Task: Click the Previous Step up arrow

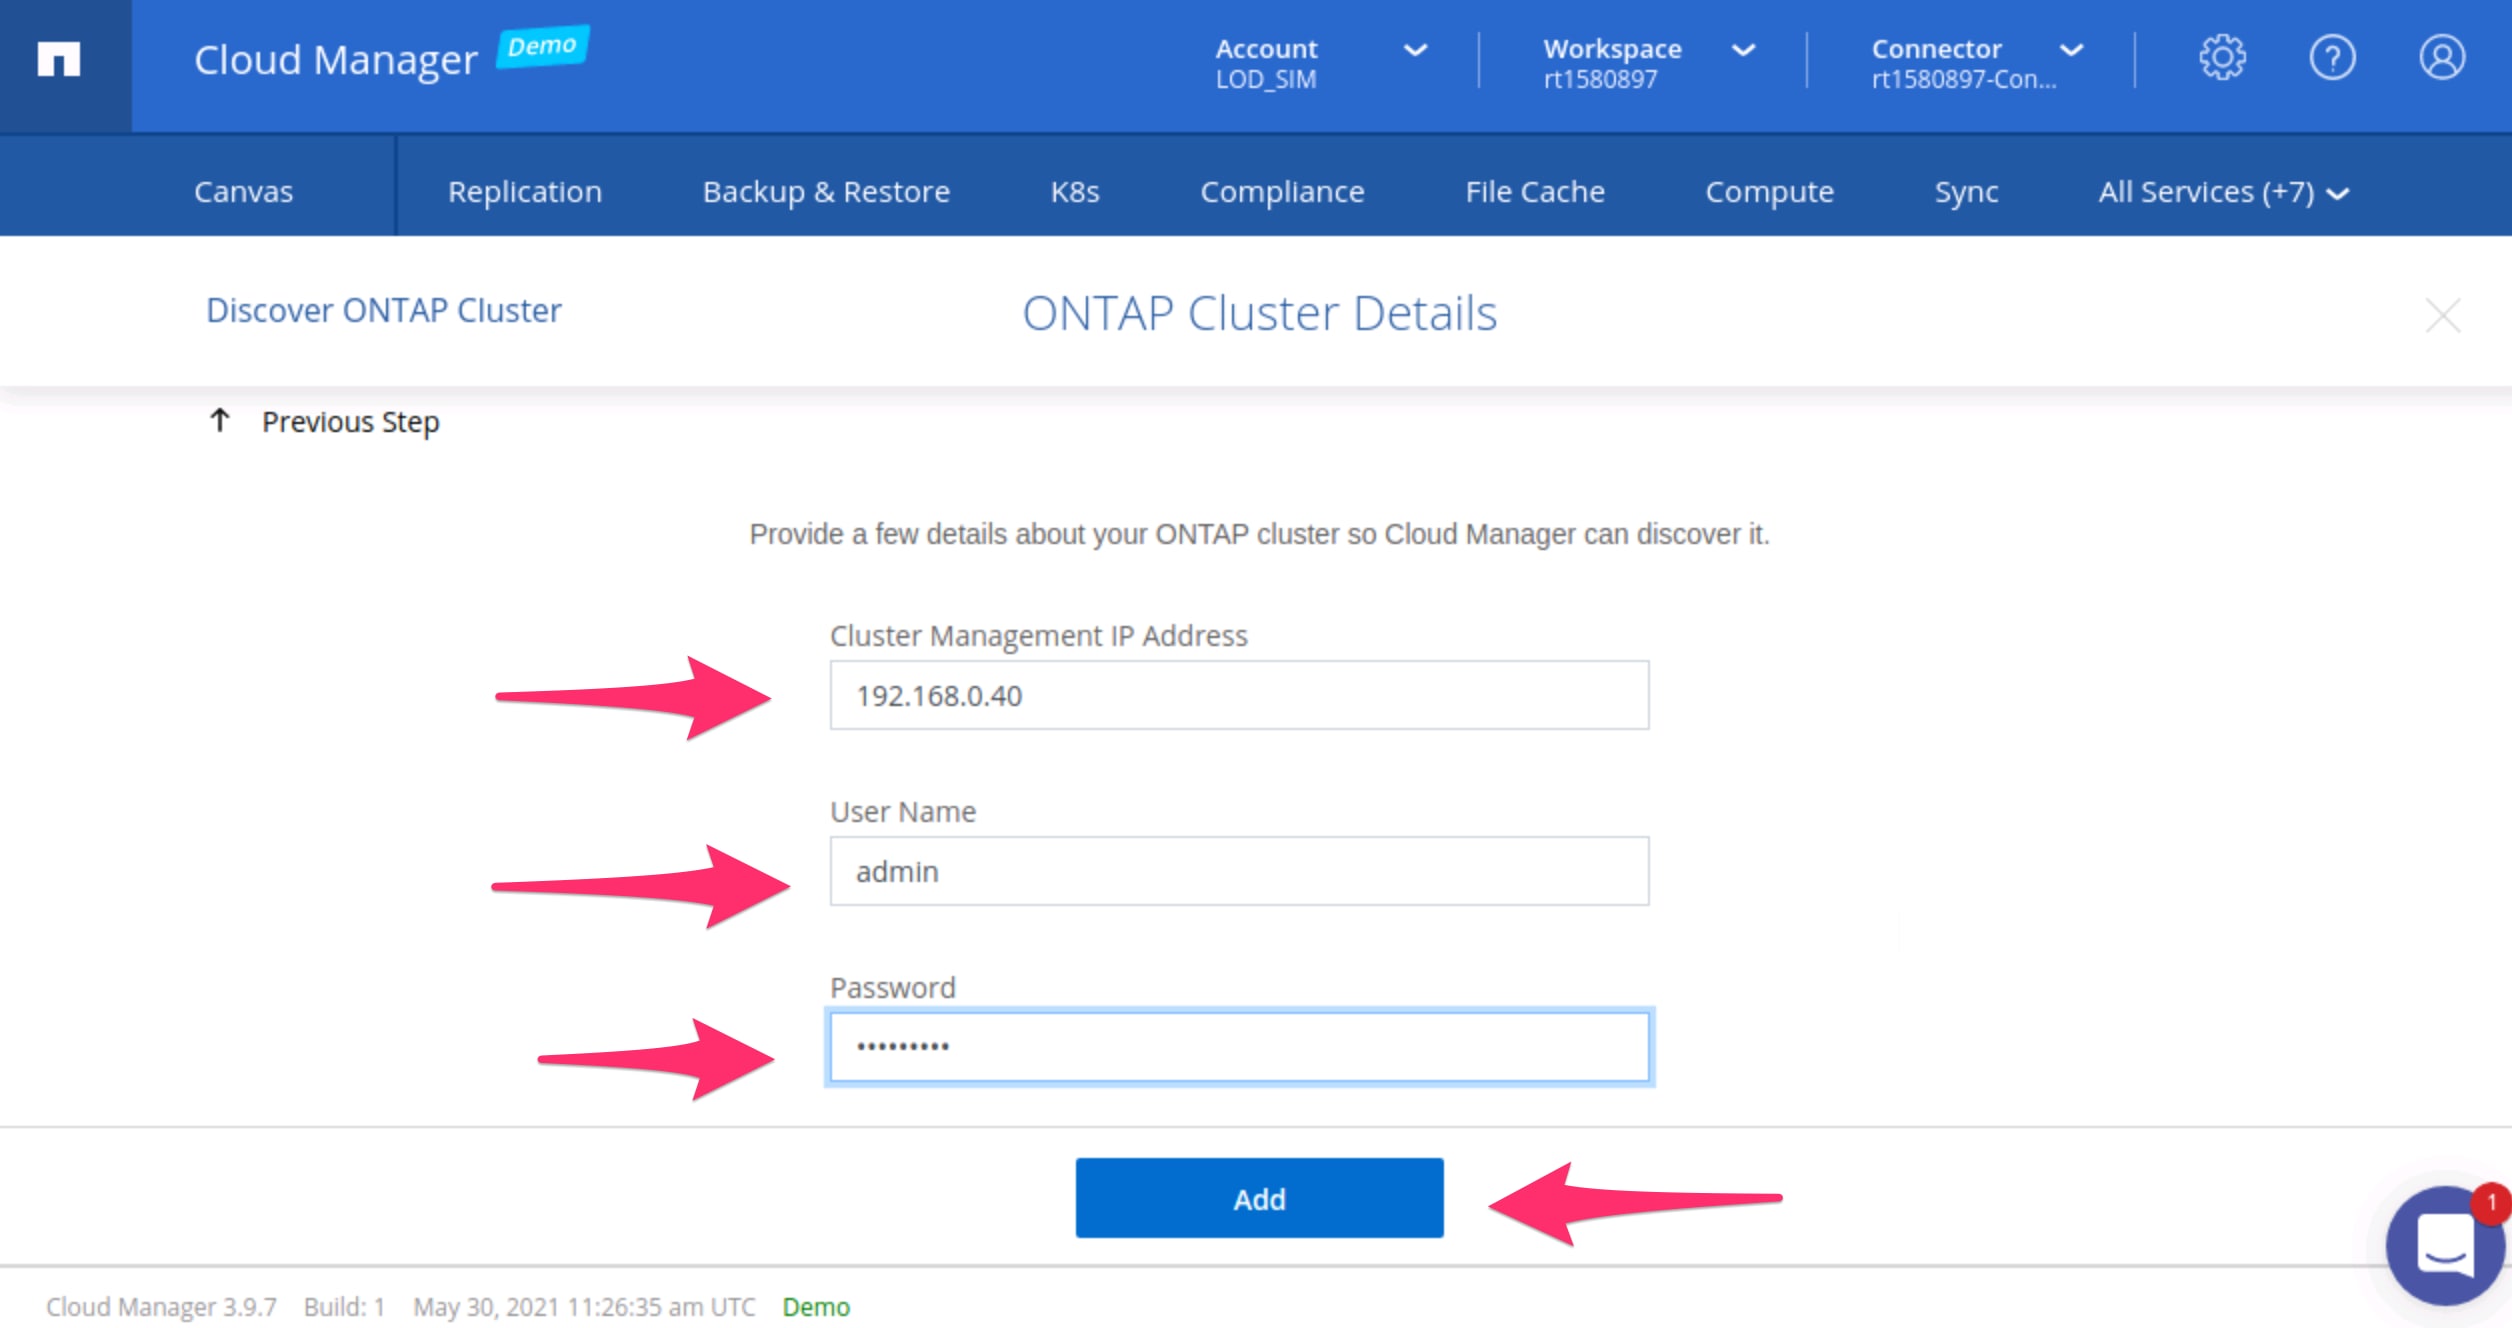Action: [x=220, y=421]
